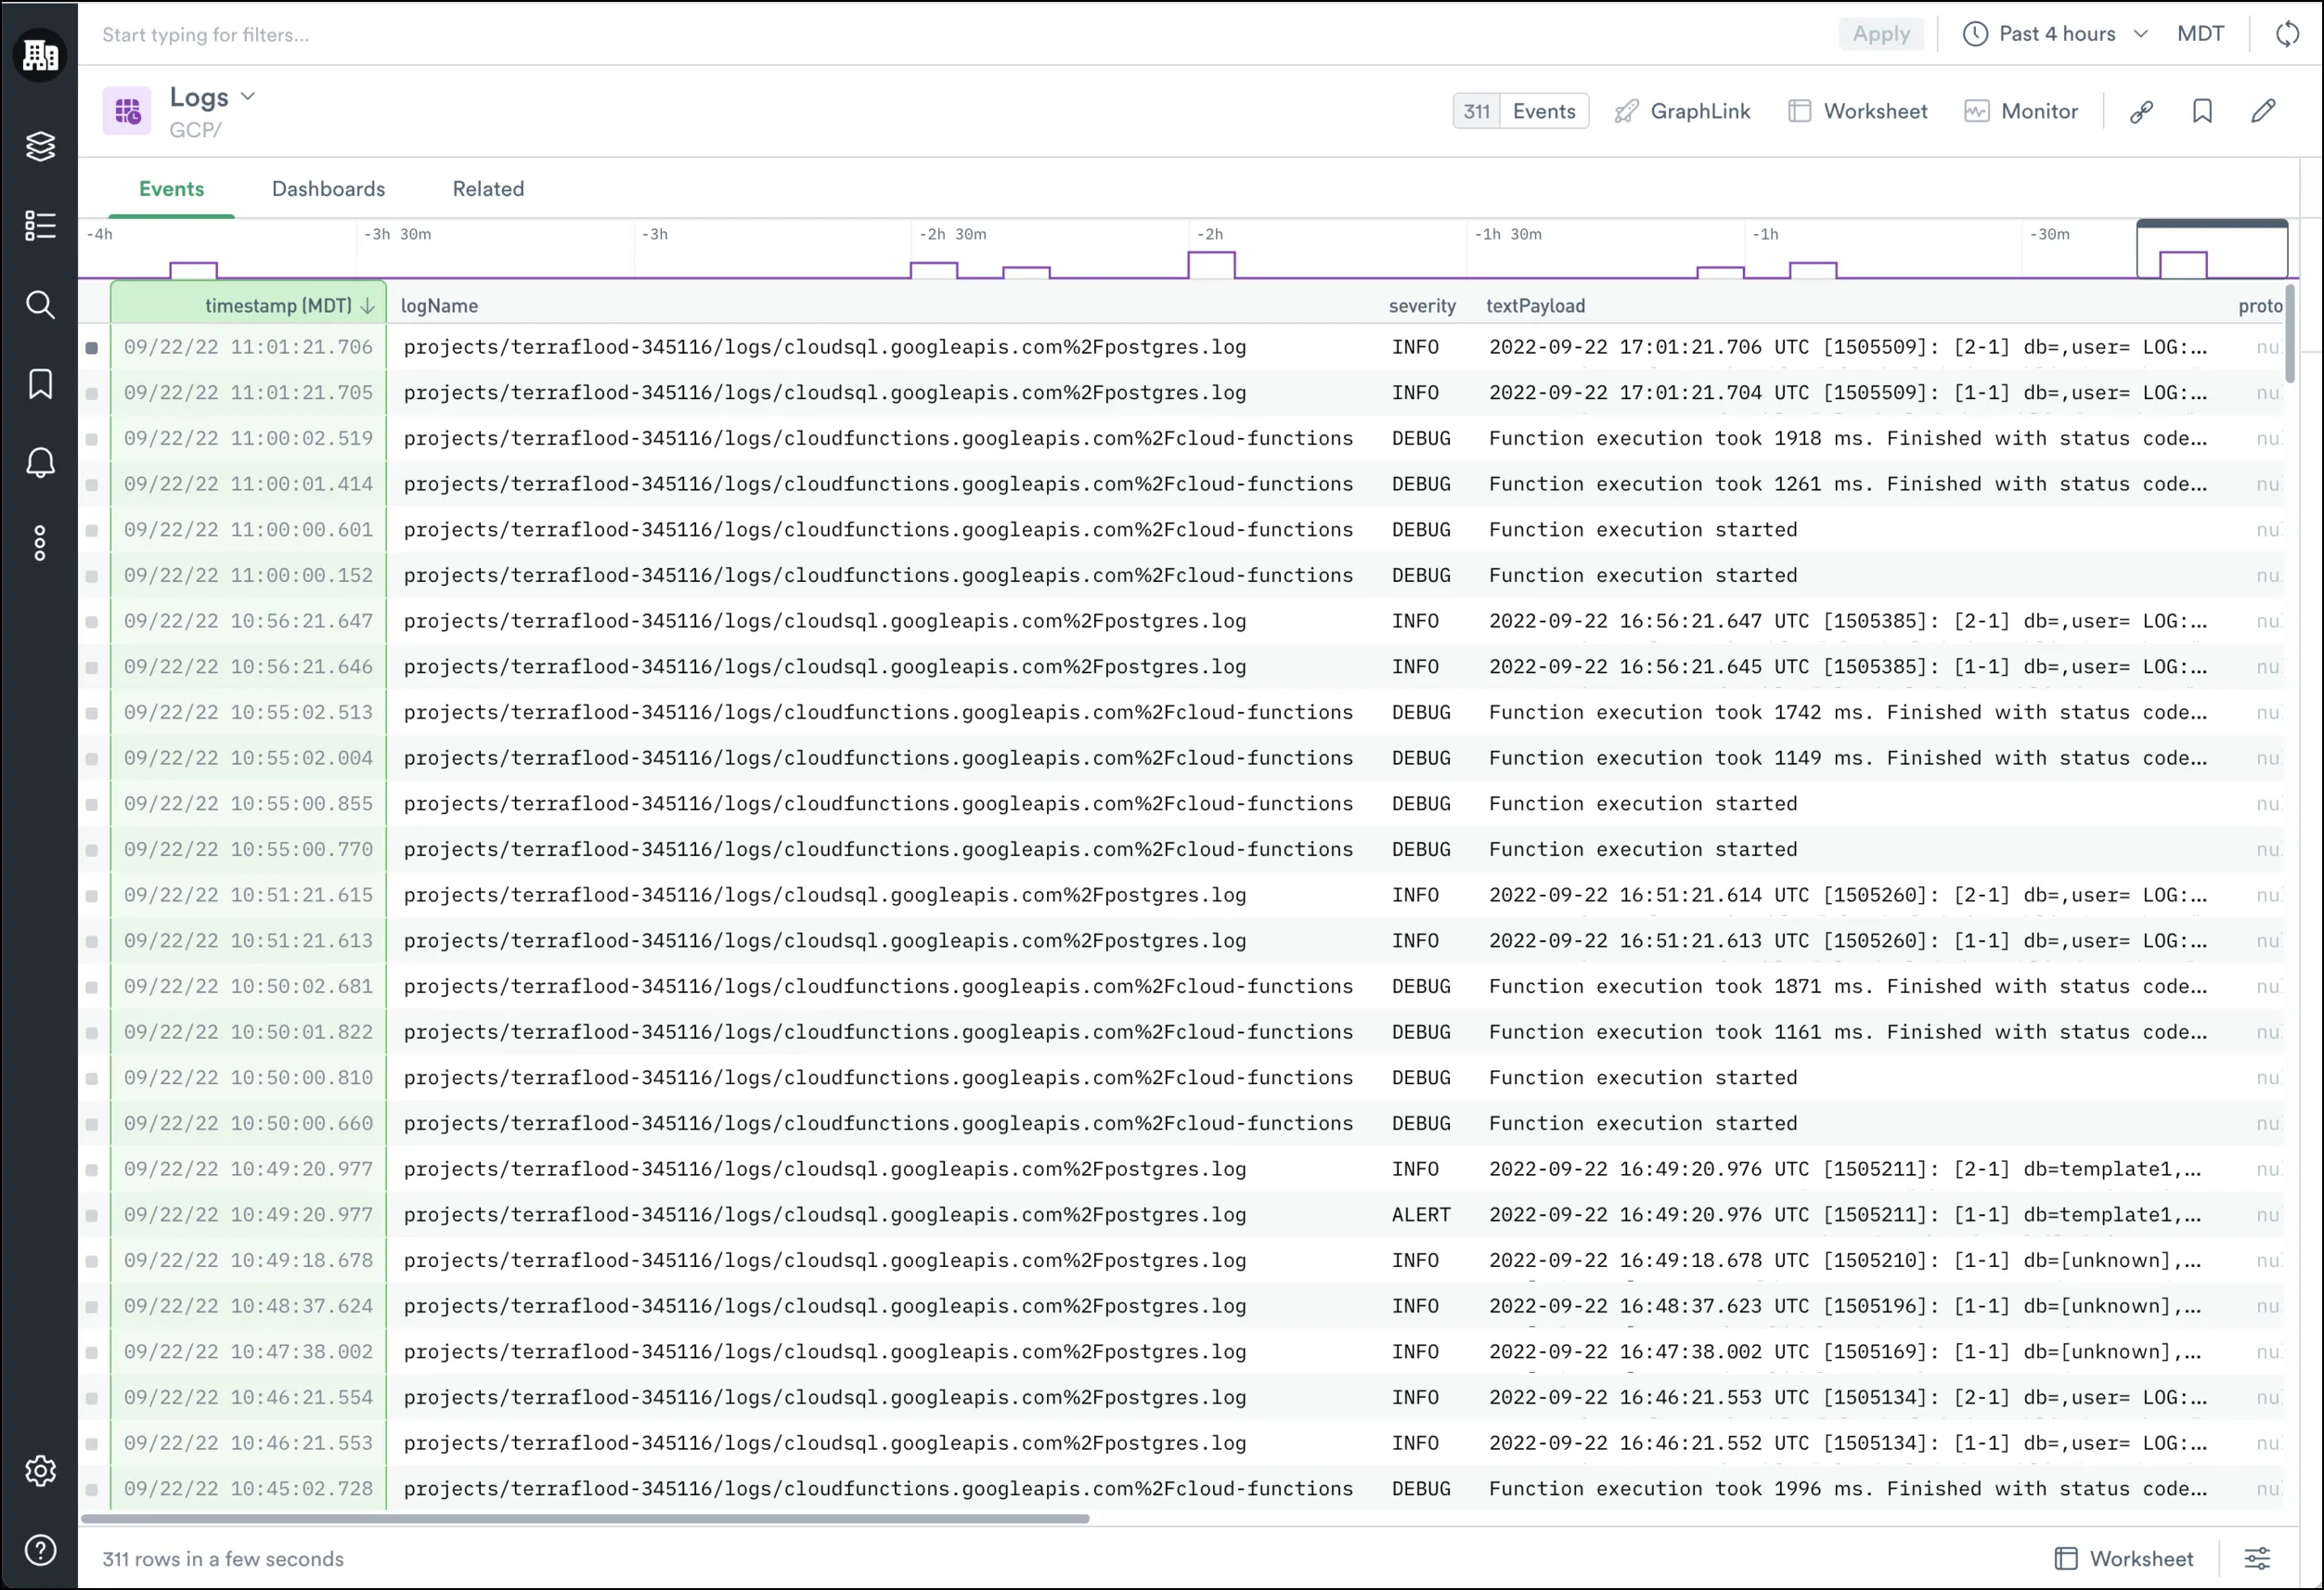
Task: Open the bookmarks sidebar icon
Action: pos(40,384)
